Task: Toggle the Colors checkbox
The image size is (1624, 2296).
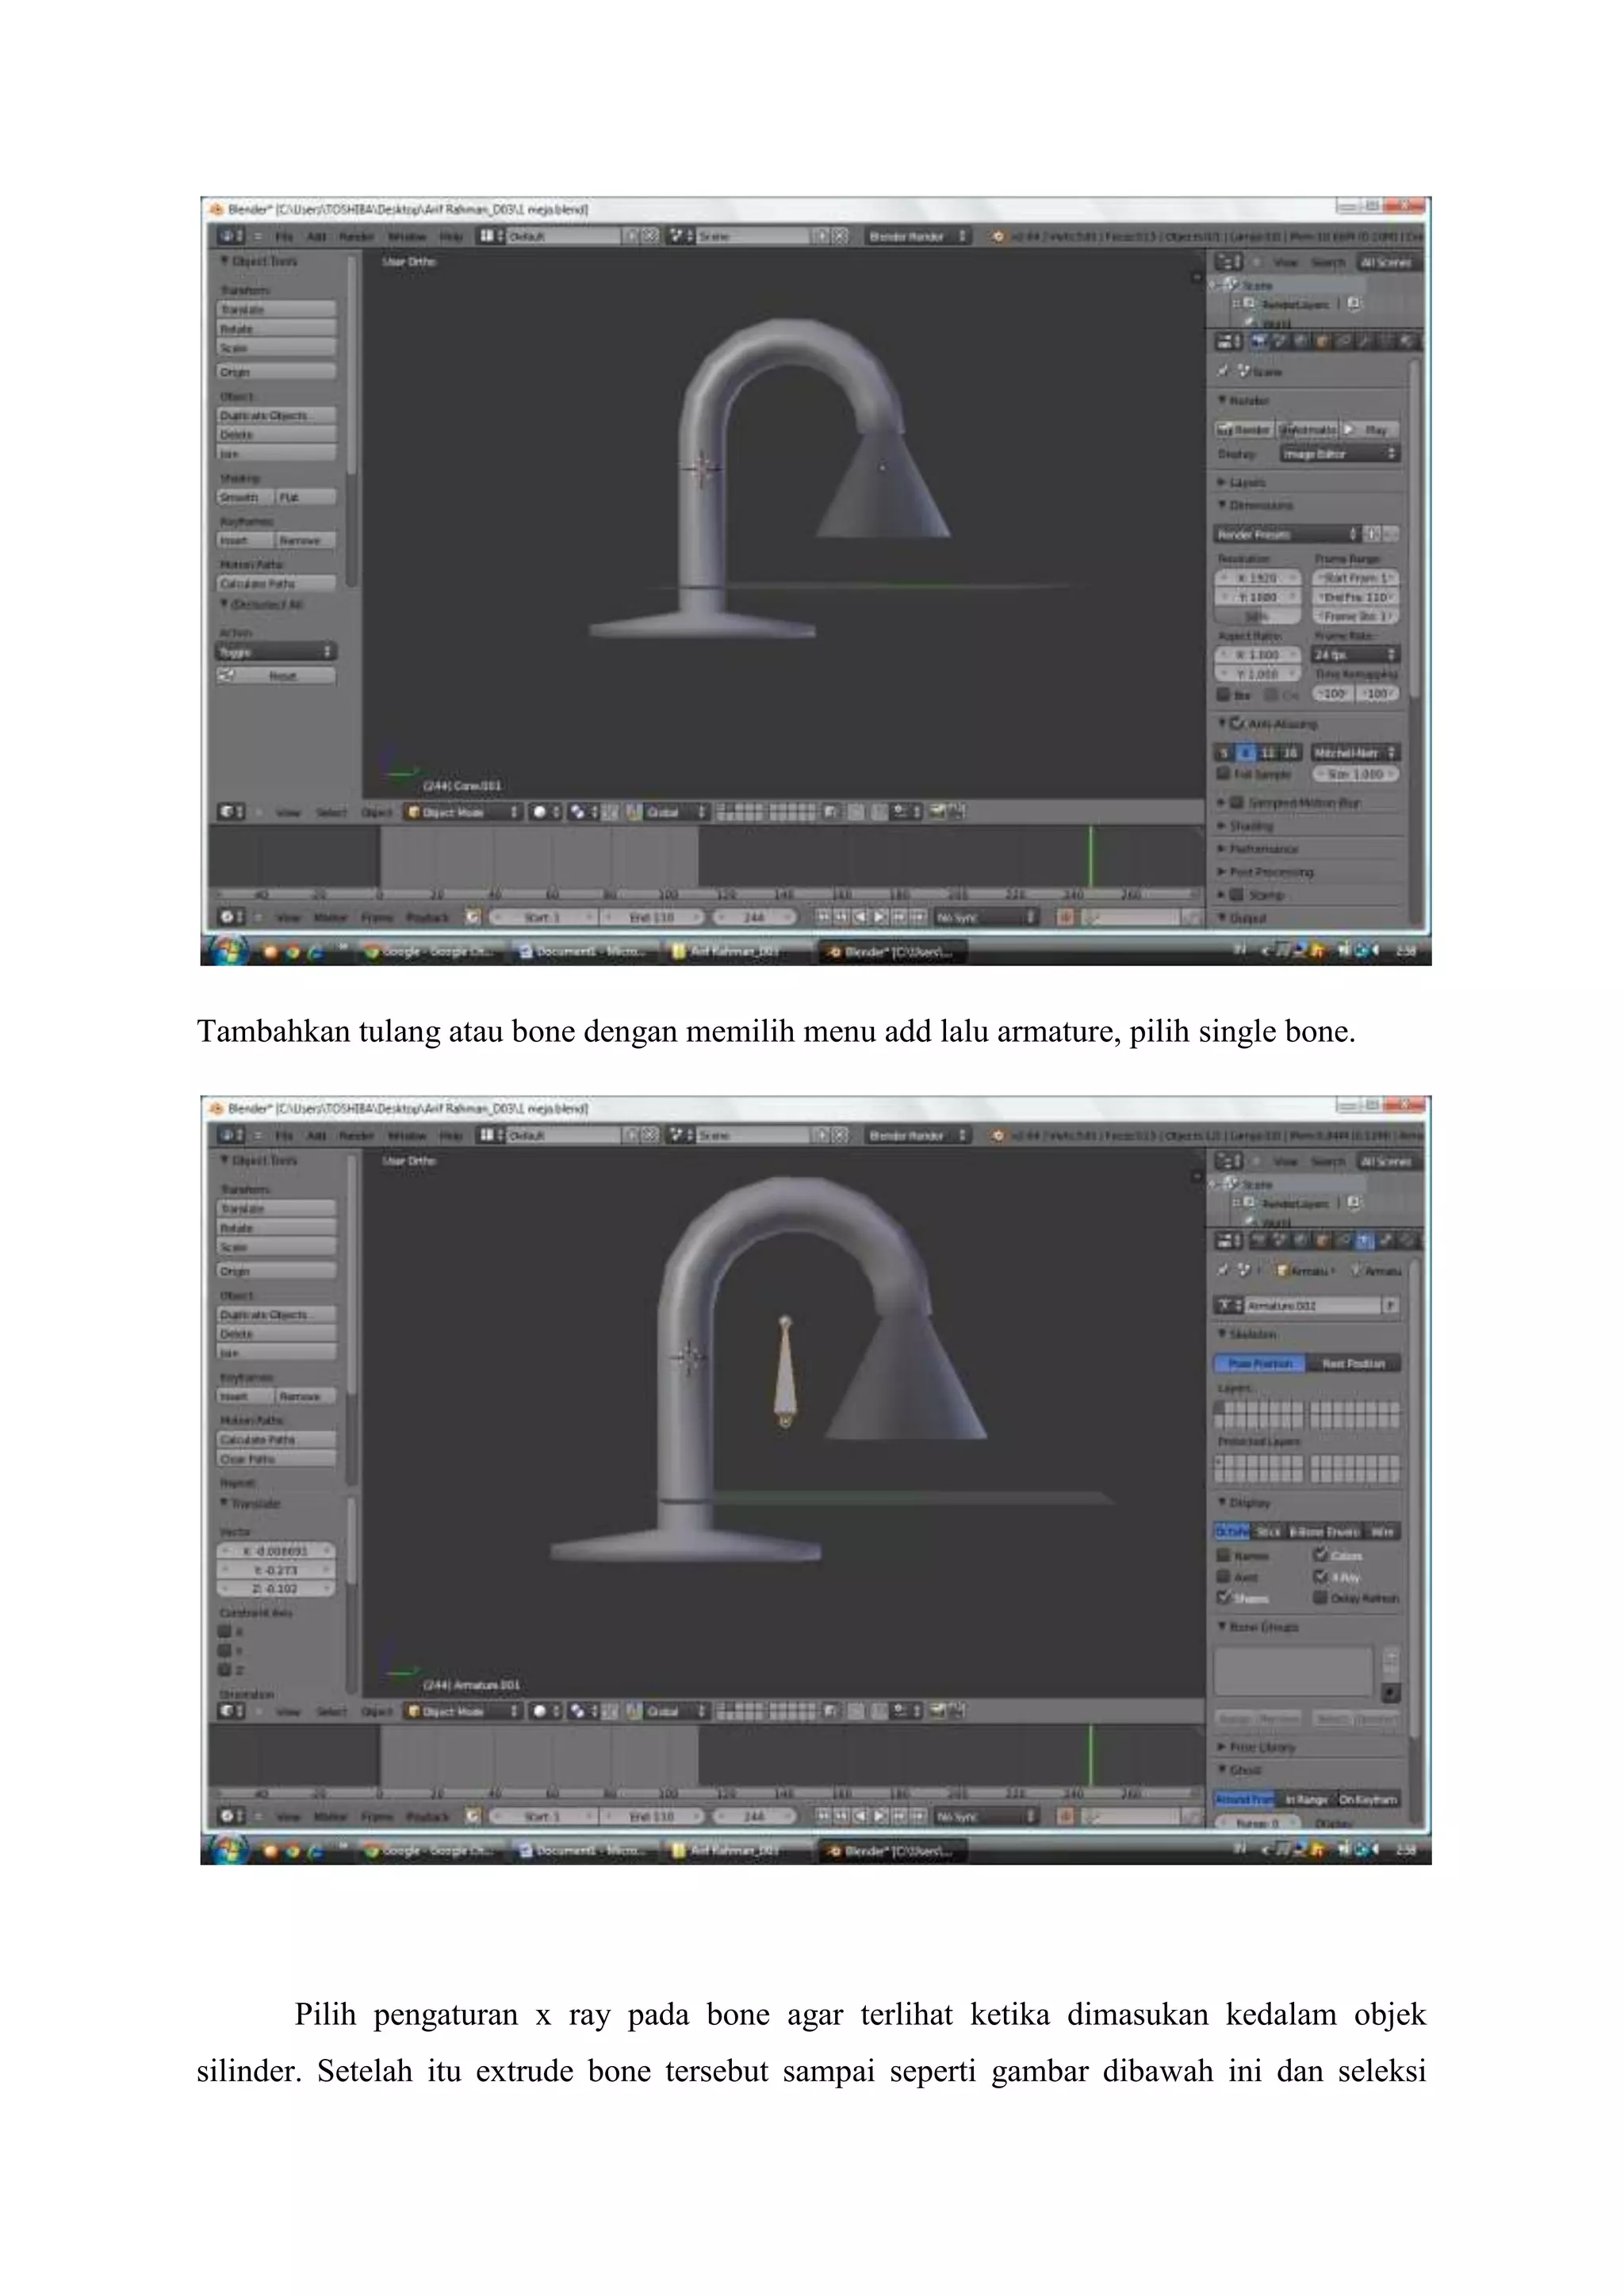Action: (x=1320, y=1554)
